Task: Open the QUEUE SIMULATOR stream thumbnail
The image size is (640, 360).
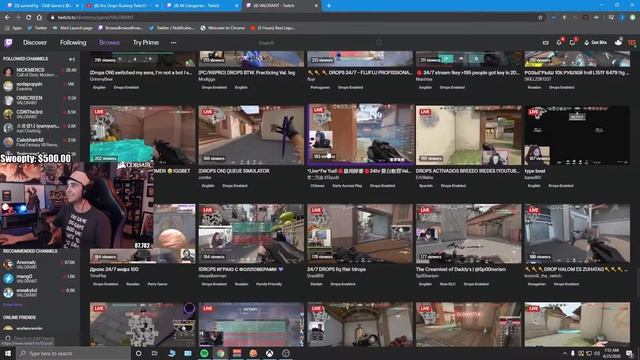Action: 251,135
